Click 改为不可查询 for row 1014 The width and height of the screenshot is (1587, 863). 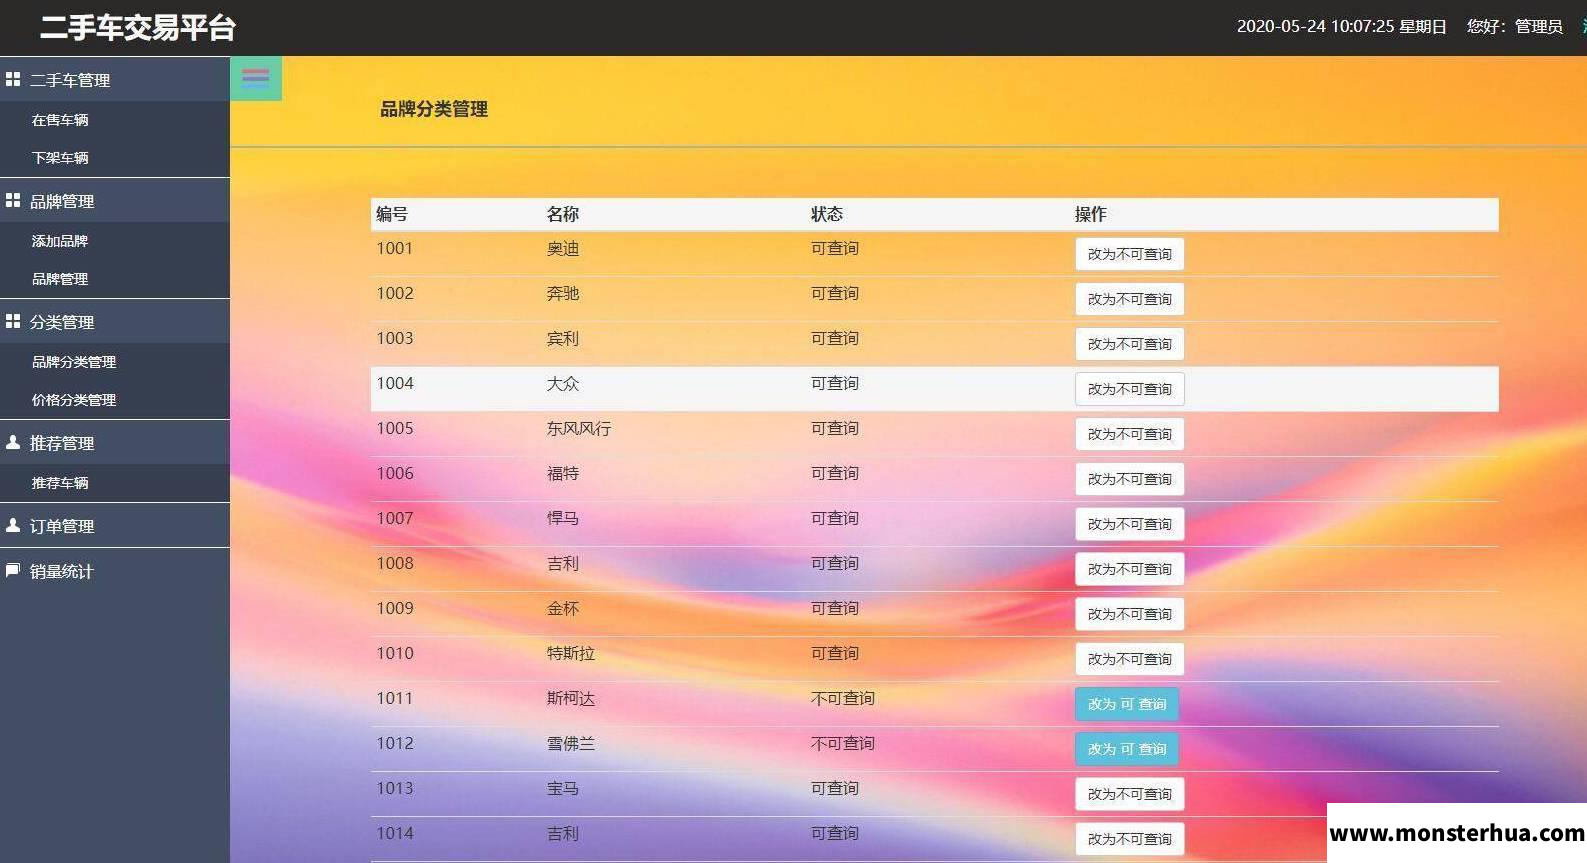pos(1130,839)
